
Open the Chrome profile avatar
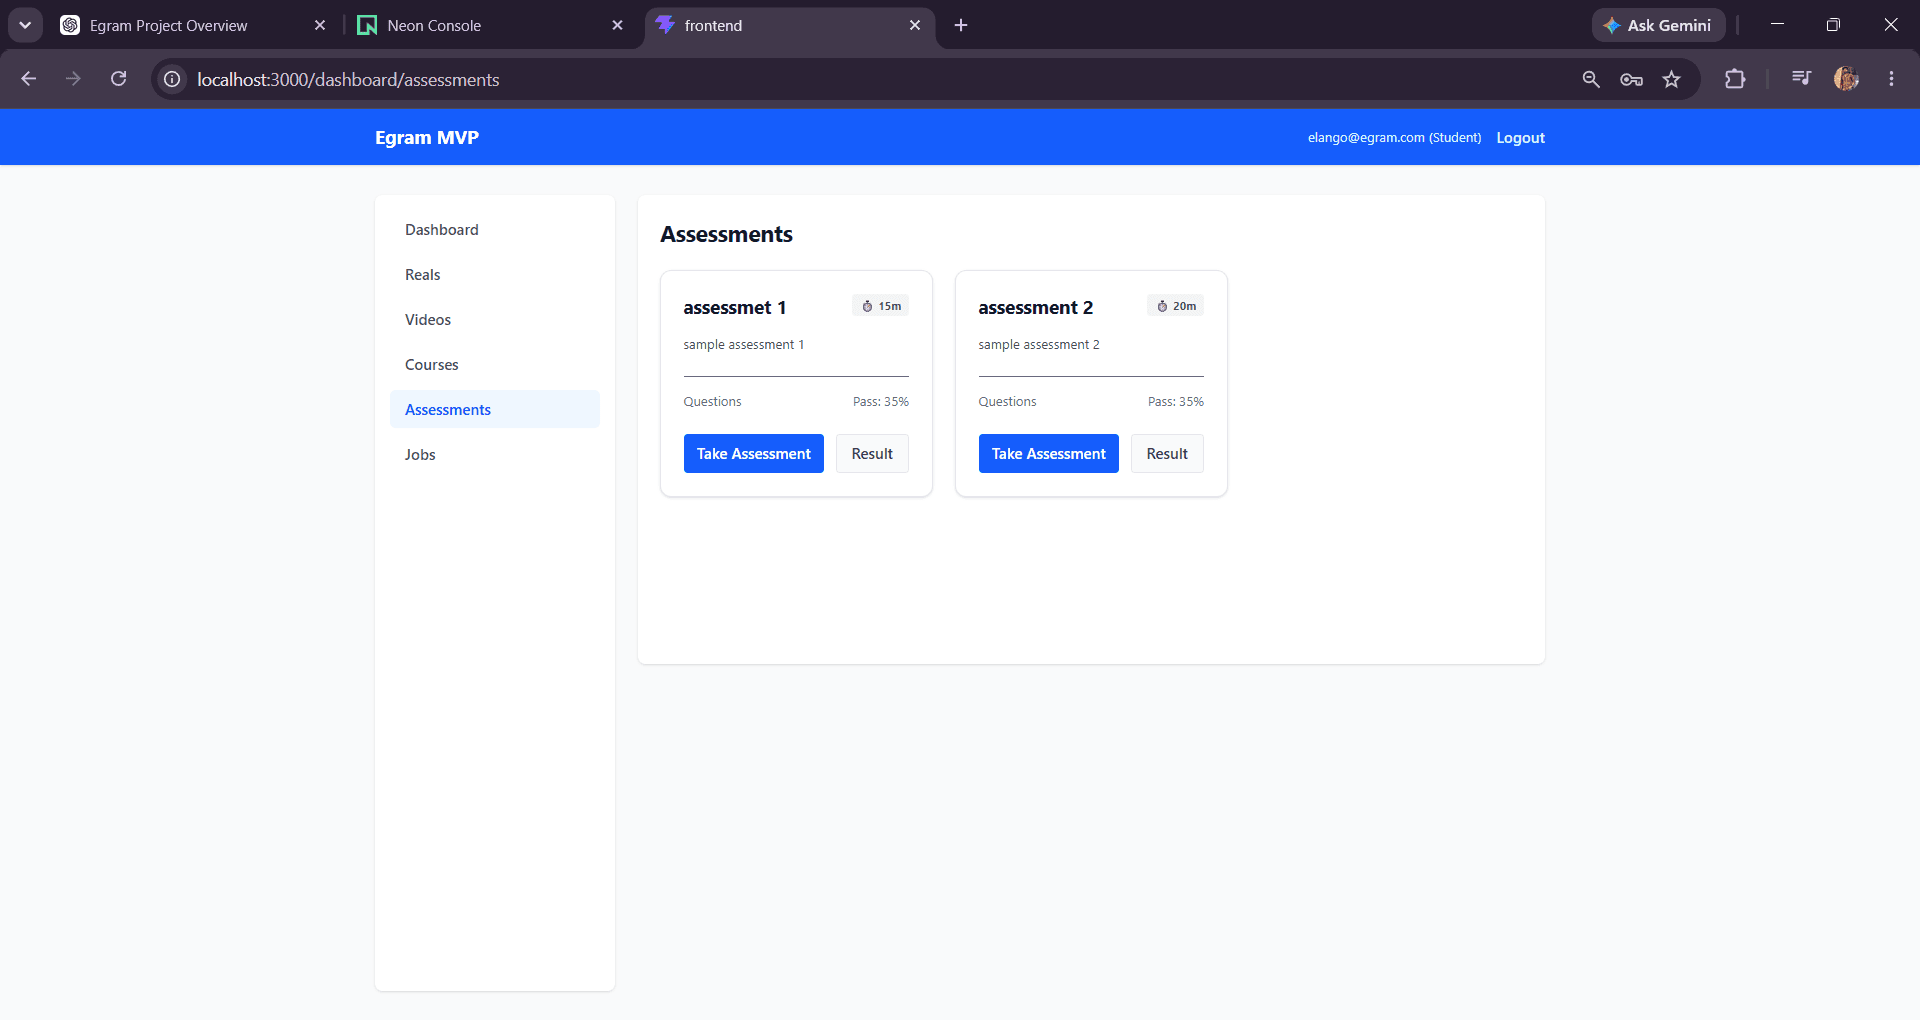coord(1846,79)
